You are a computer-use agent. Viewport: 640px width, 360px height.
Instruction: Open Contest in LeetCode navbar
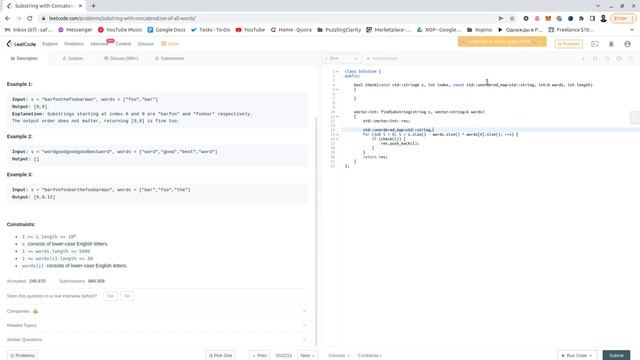pos(123,44)
